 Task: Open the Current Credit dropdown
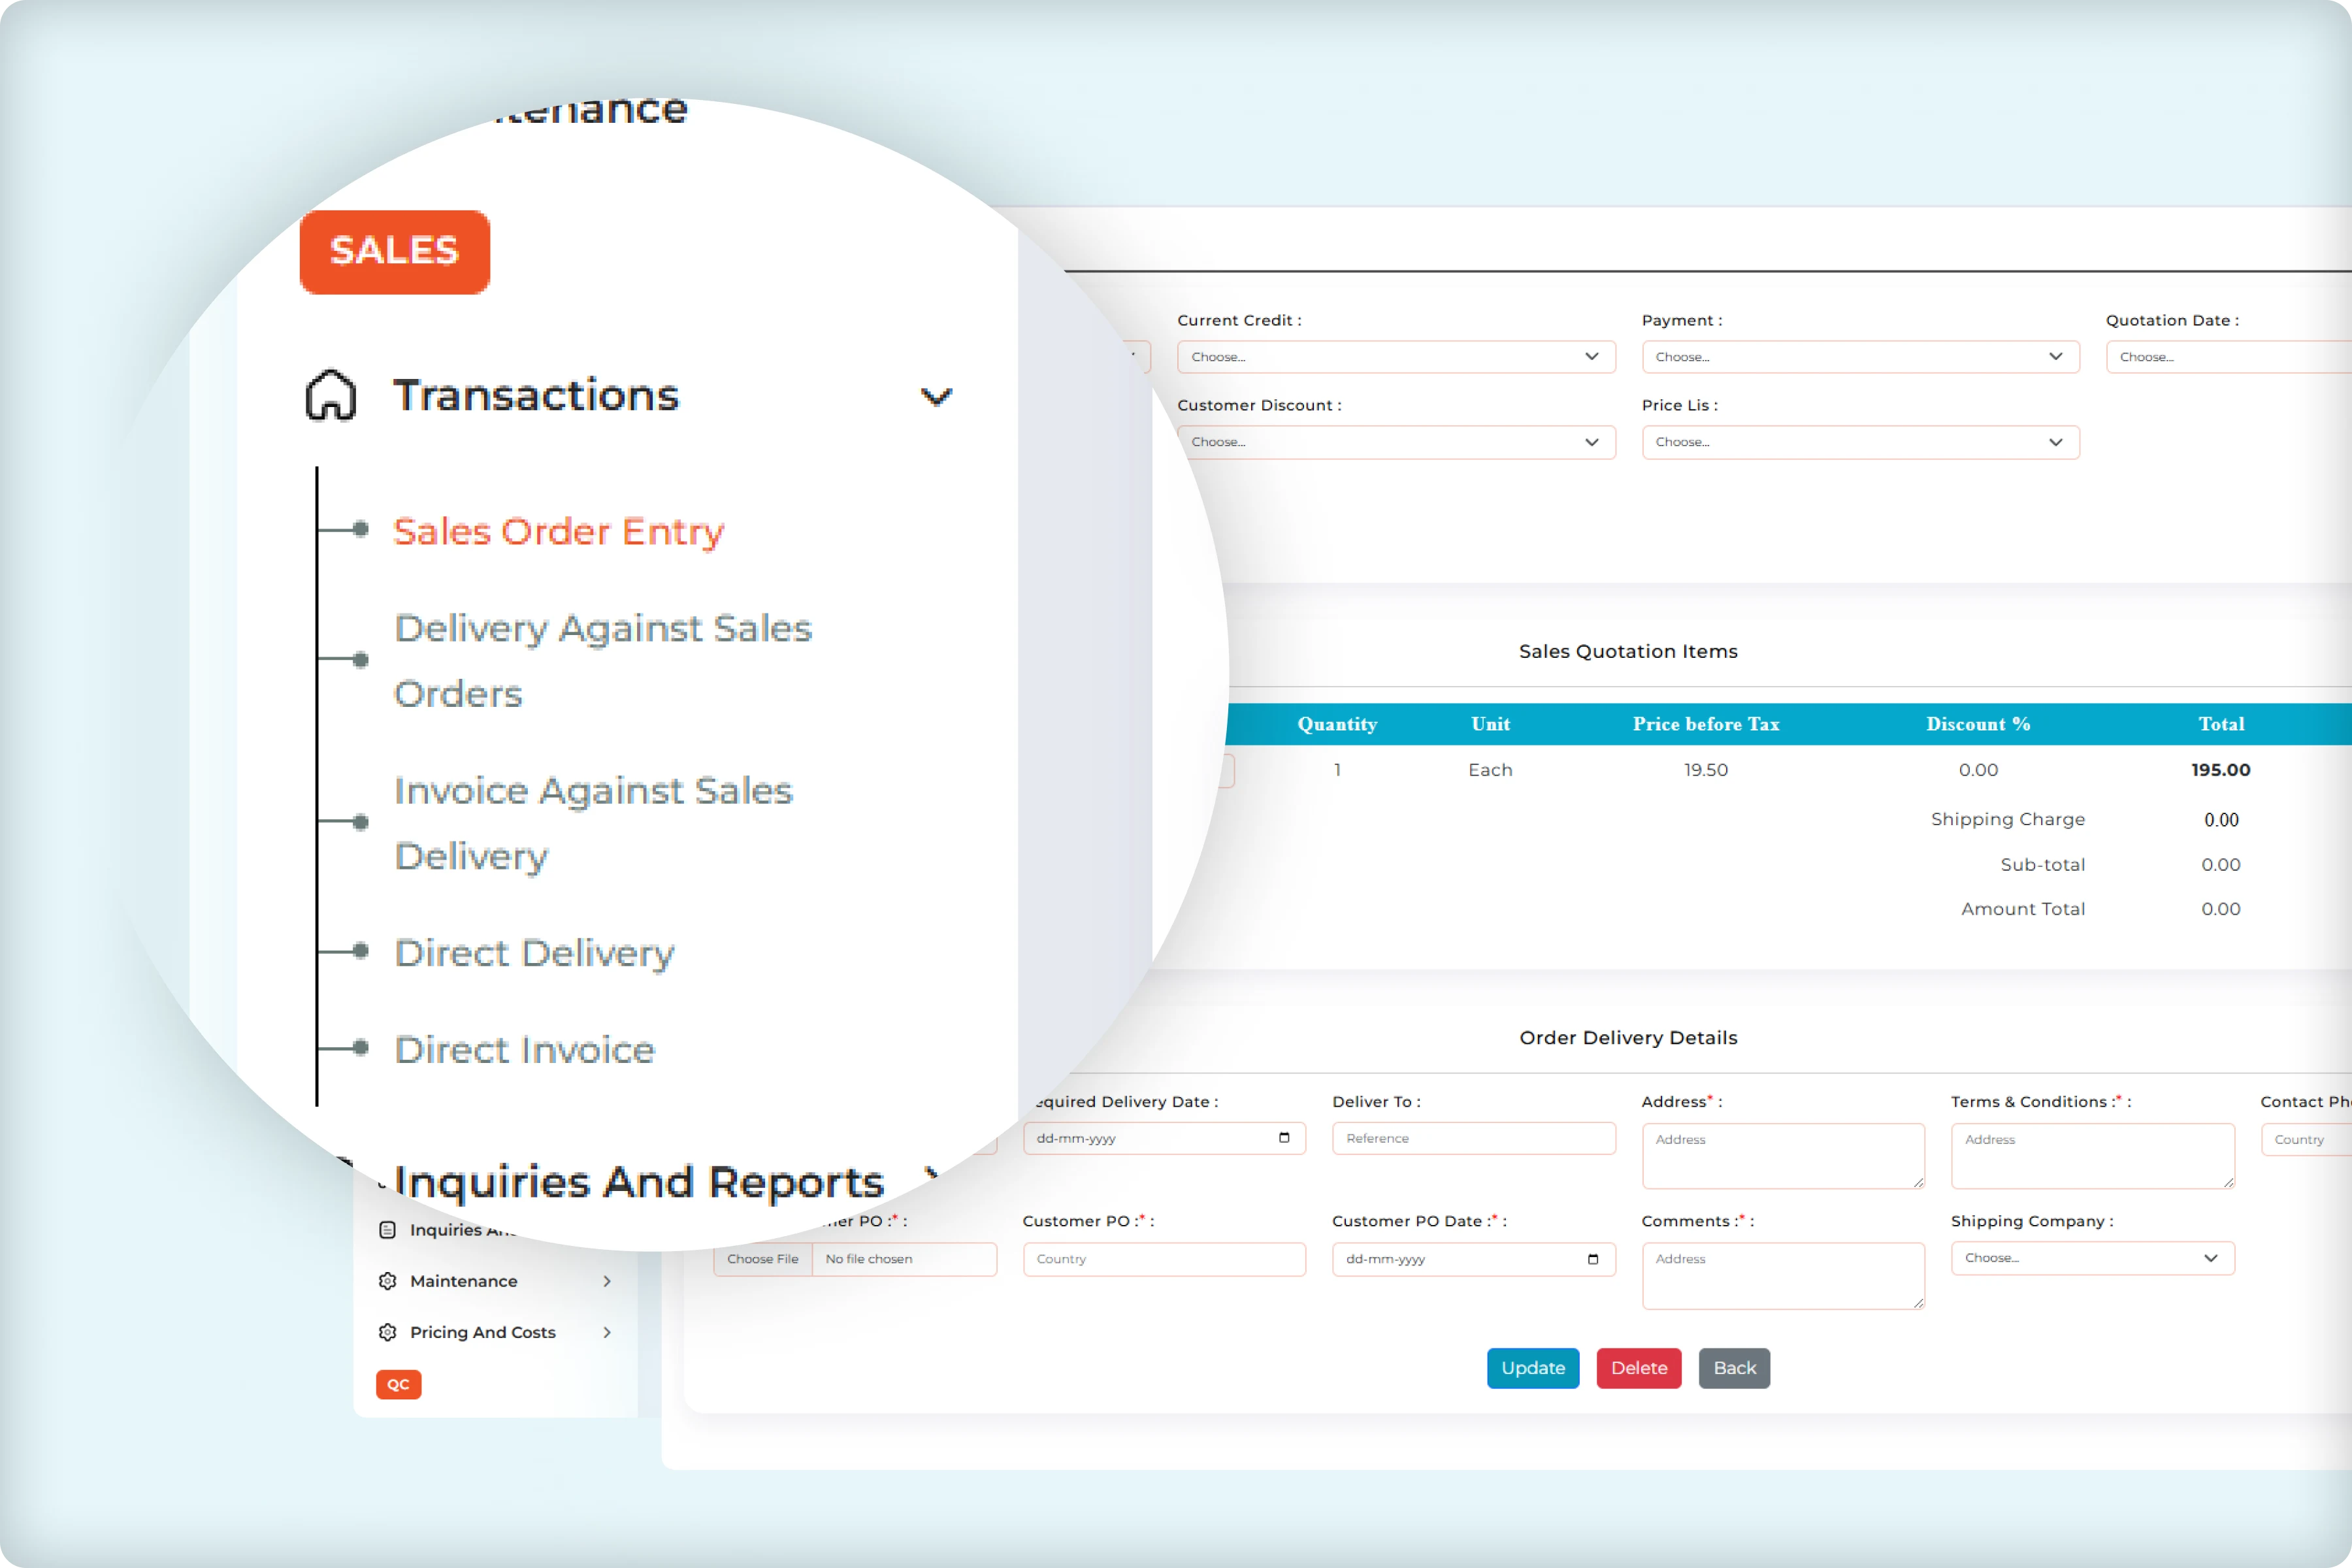(1395, 357)
